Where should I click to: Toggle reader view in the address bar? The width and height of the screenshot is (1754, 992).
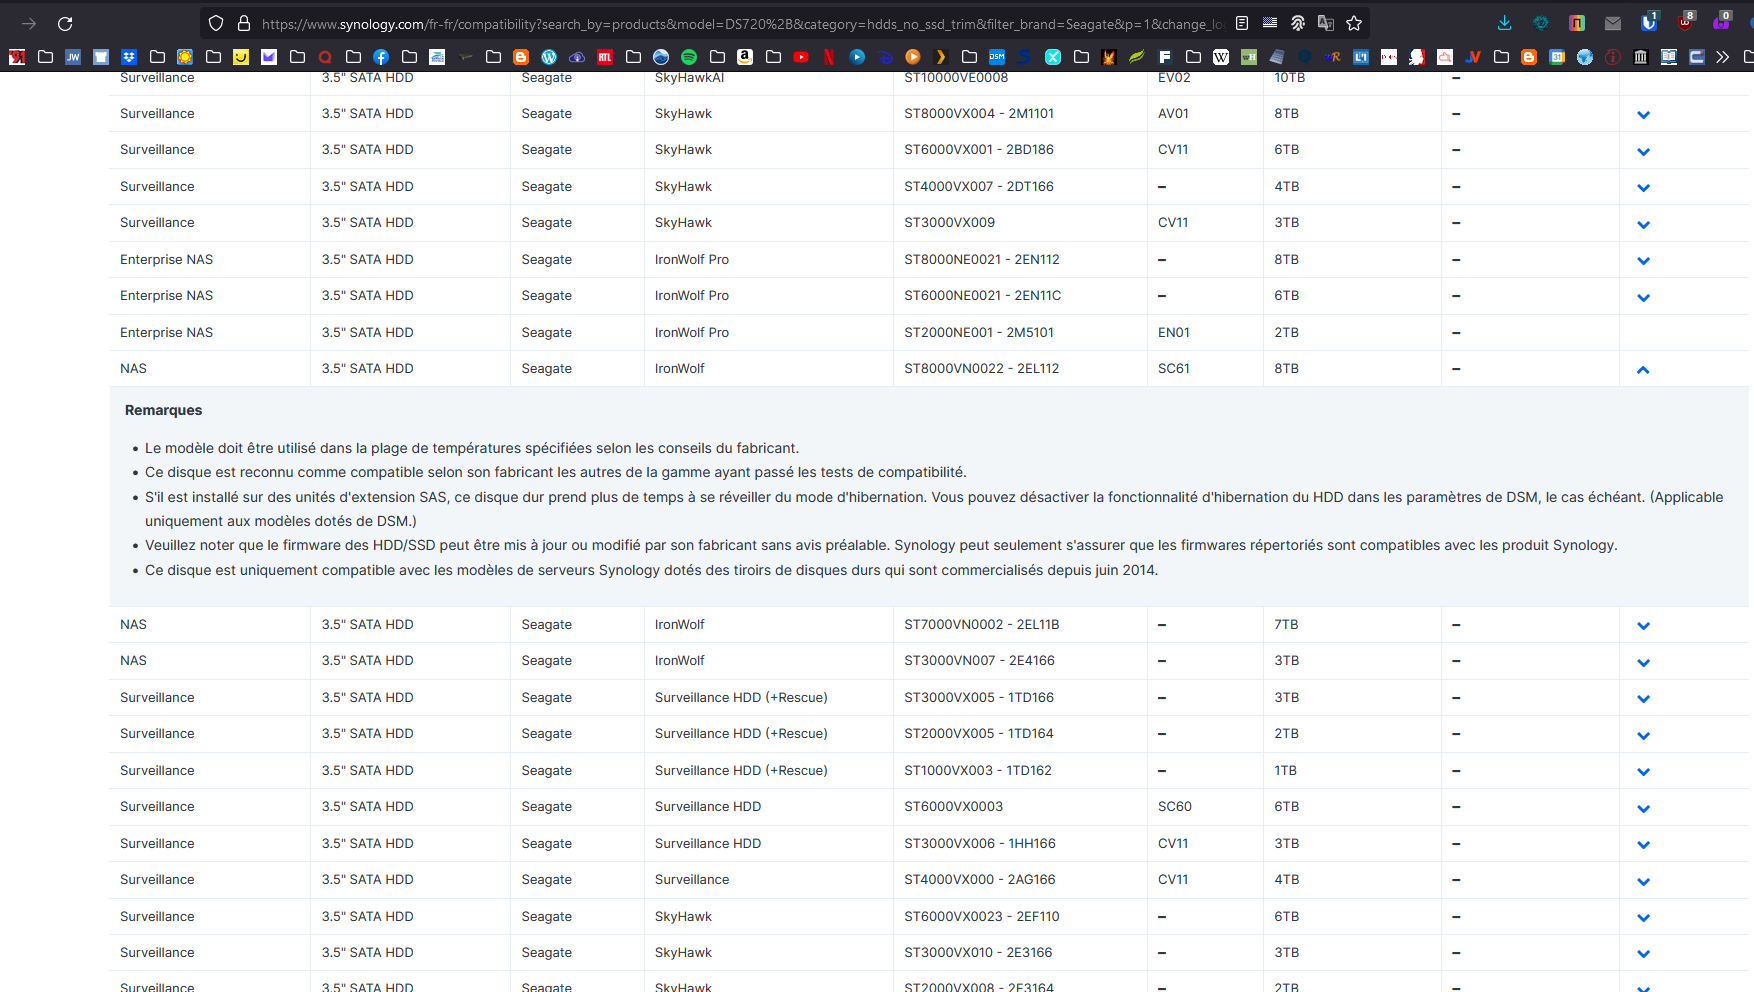[x=1242, y=23]
